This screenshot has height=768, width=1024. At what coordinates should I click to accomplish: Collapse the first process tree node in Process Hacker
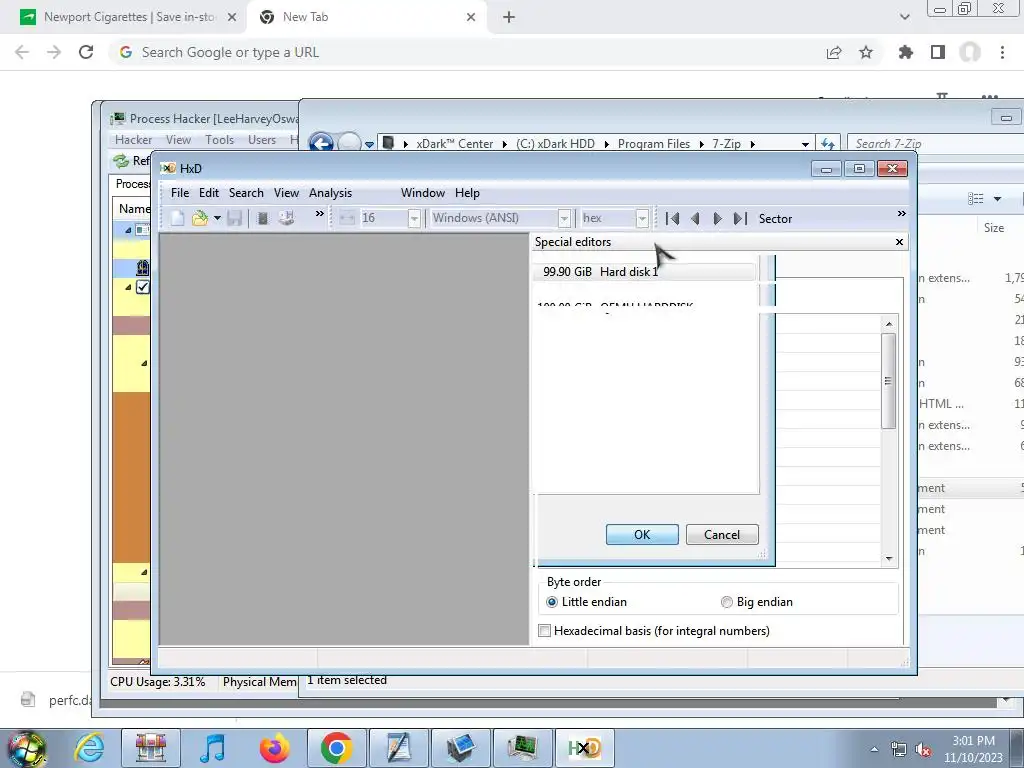128,230
